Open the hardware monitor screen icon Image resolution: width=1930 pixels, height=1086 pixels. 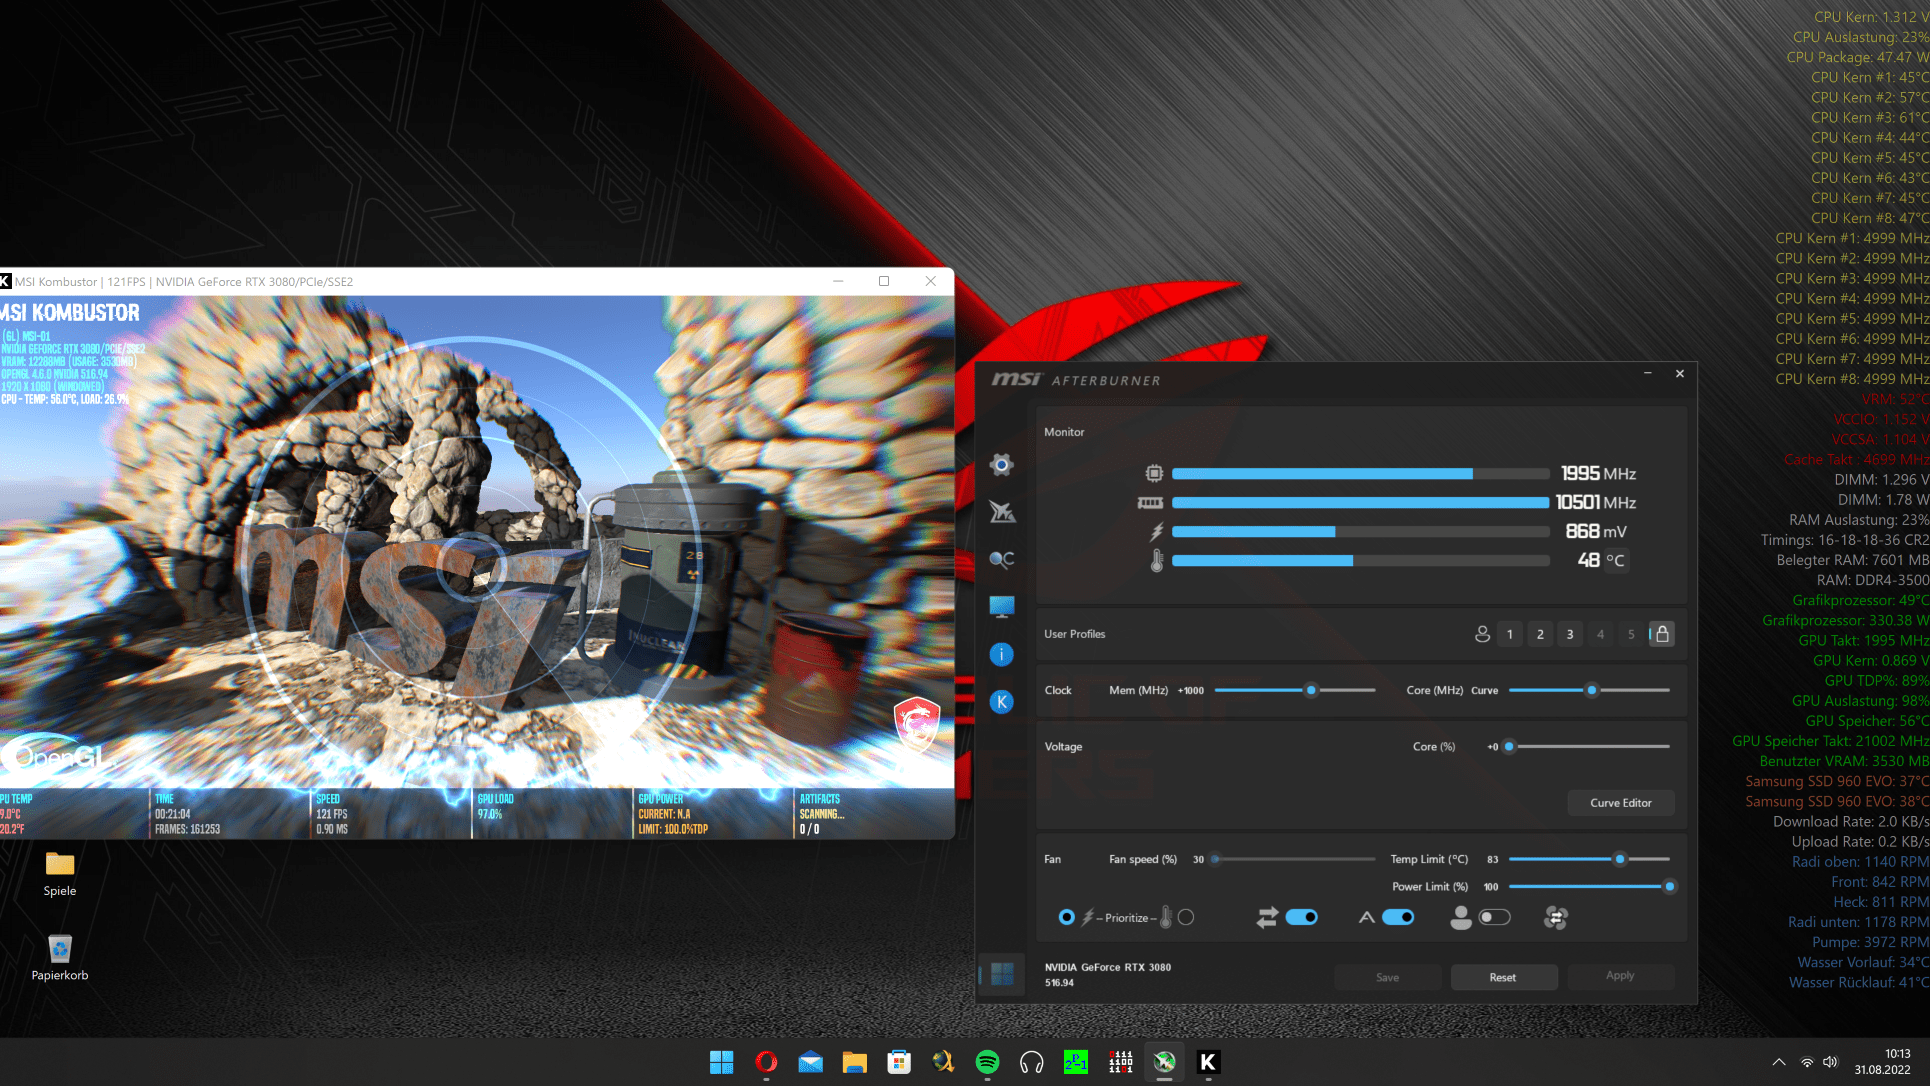[1001, 606]
